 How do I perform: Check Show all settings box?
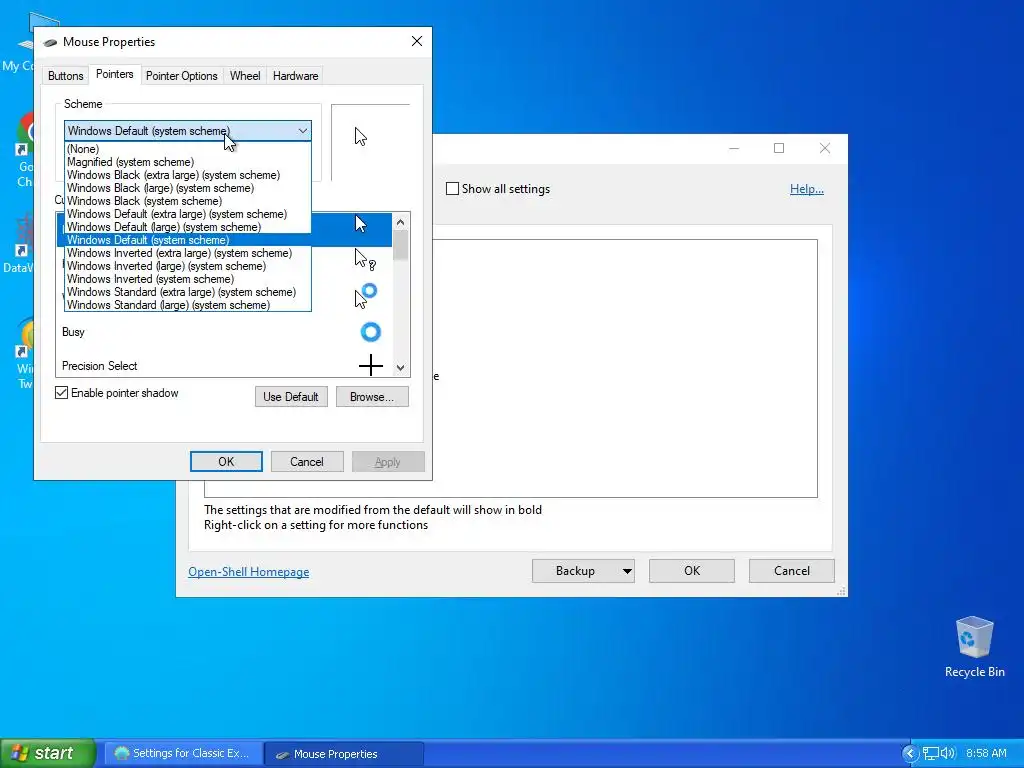pyautogui.click(x=452, y=189)
